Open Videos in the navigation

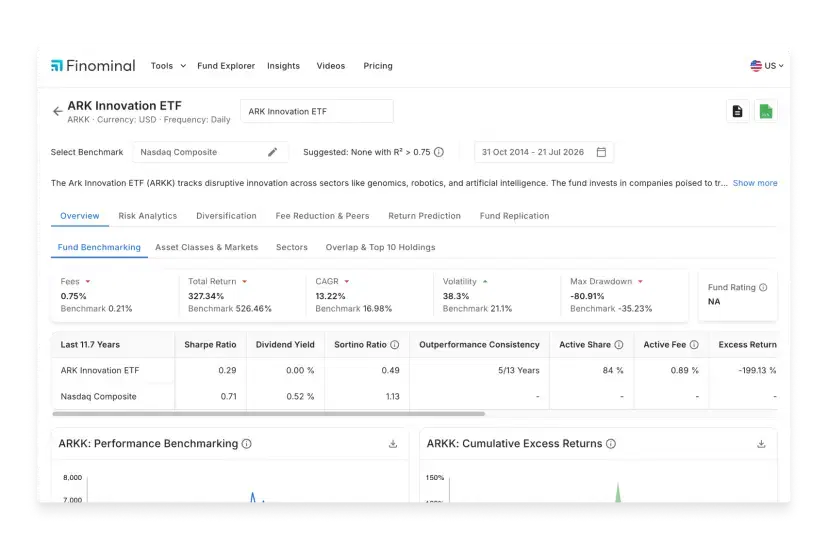coord(331,66)
